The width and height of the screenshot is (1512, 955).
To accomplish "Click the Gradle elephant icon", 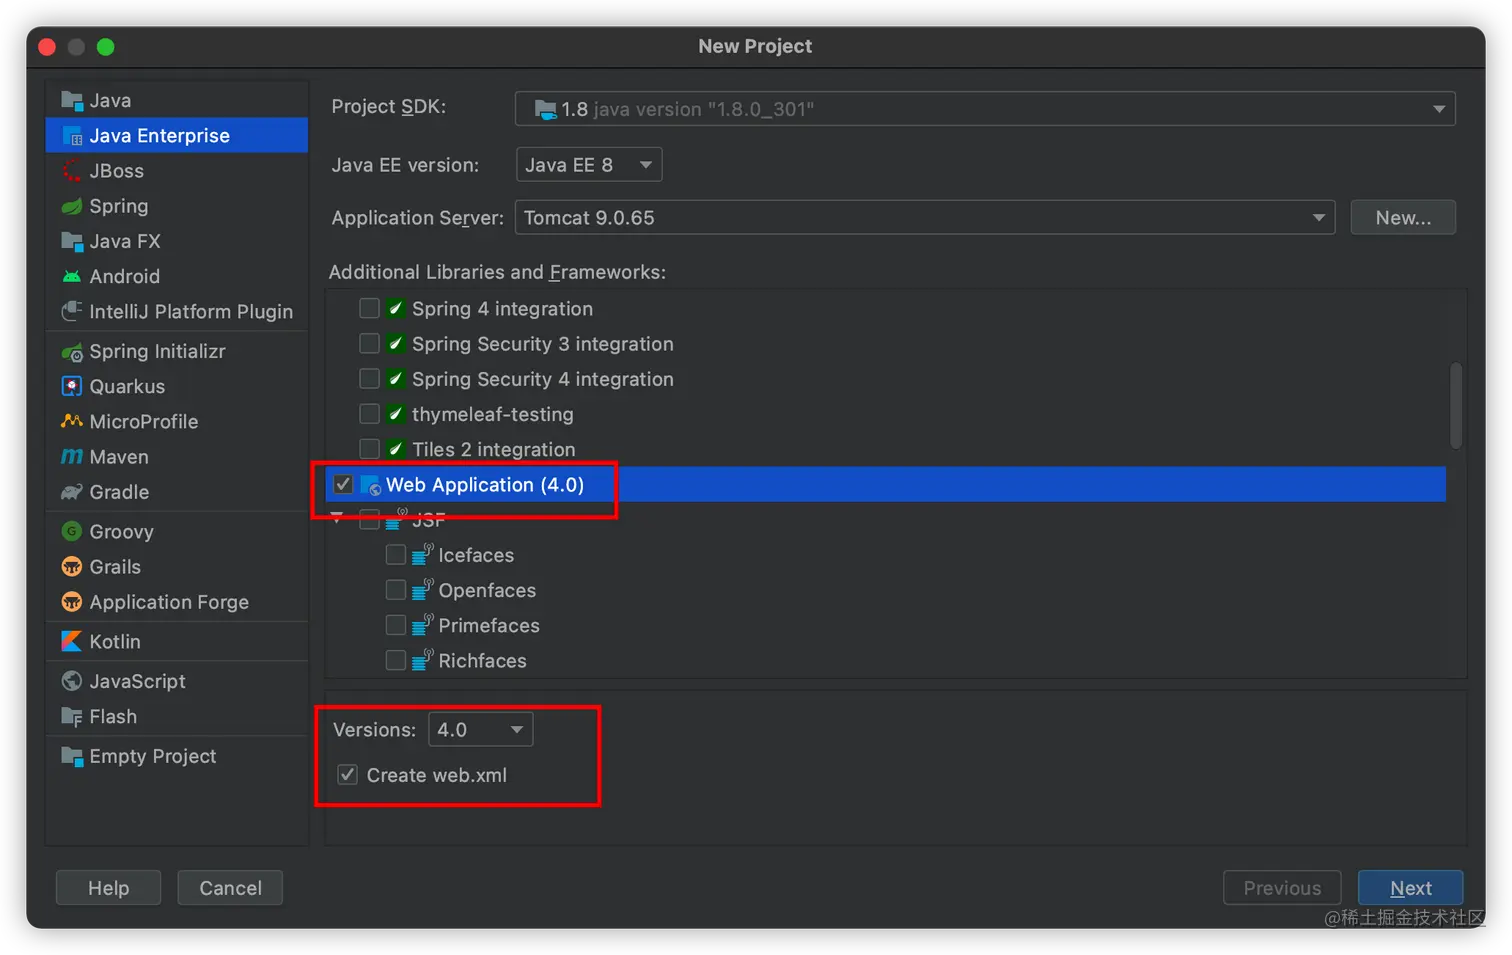I will (x=72, y=491).
